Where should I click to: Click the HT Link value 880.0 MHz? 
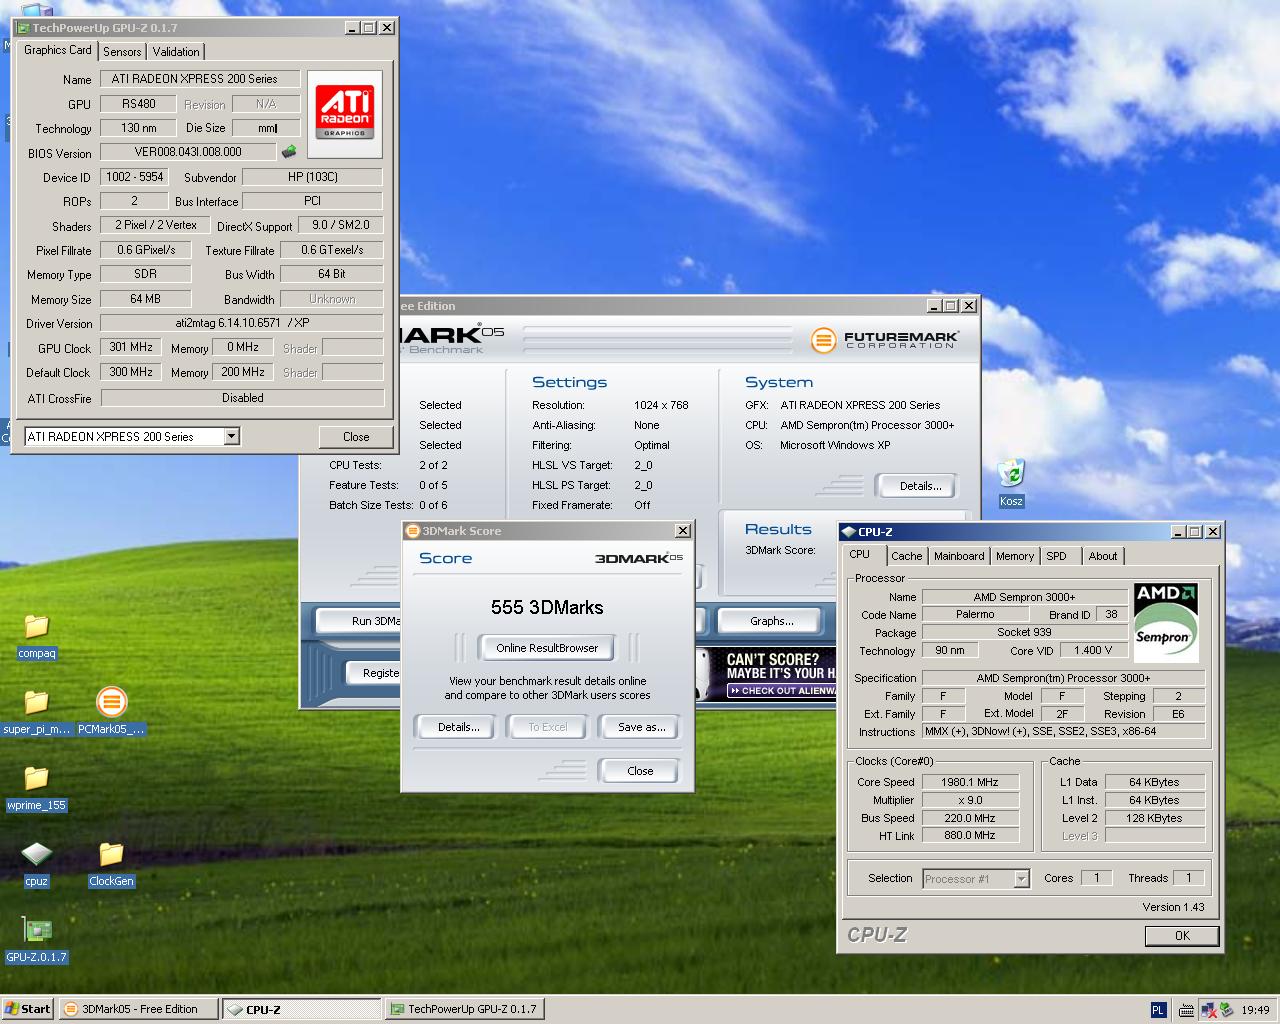(970, 835)
